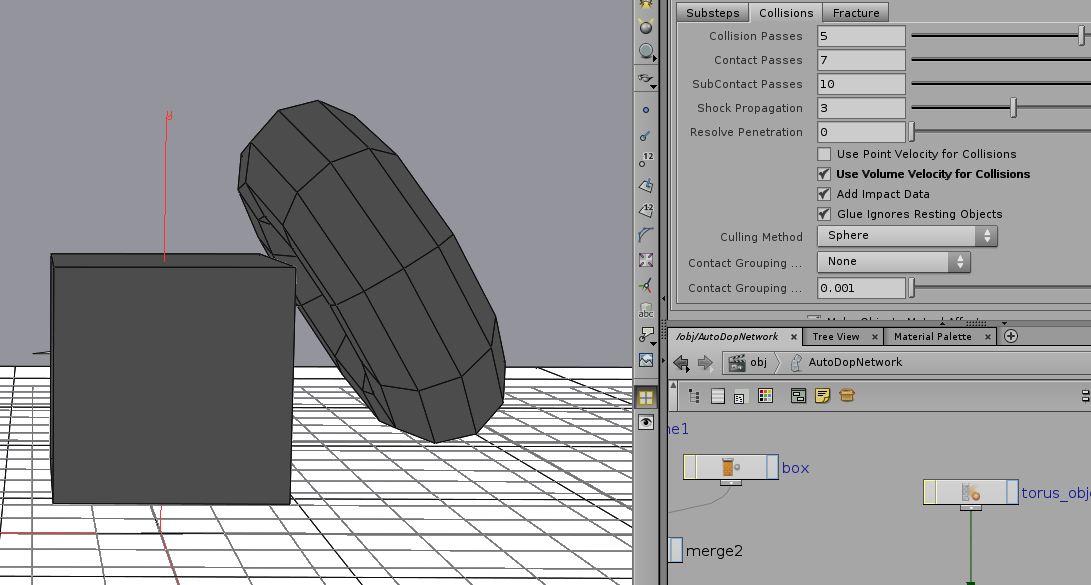Add a new pane tab with plus
This screenshot has width=1091, height=585.
point(1011,336)
